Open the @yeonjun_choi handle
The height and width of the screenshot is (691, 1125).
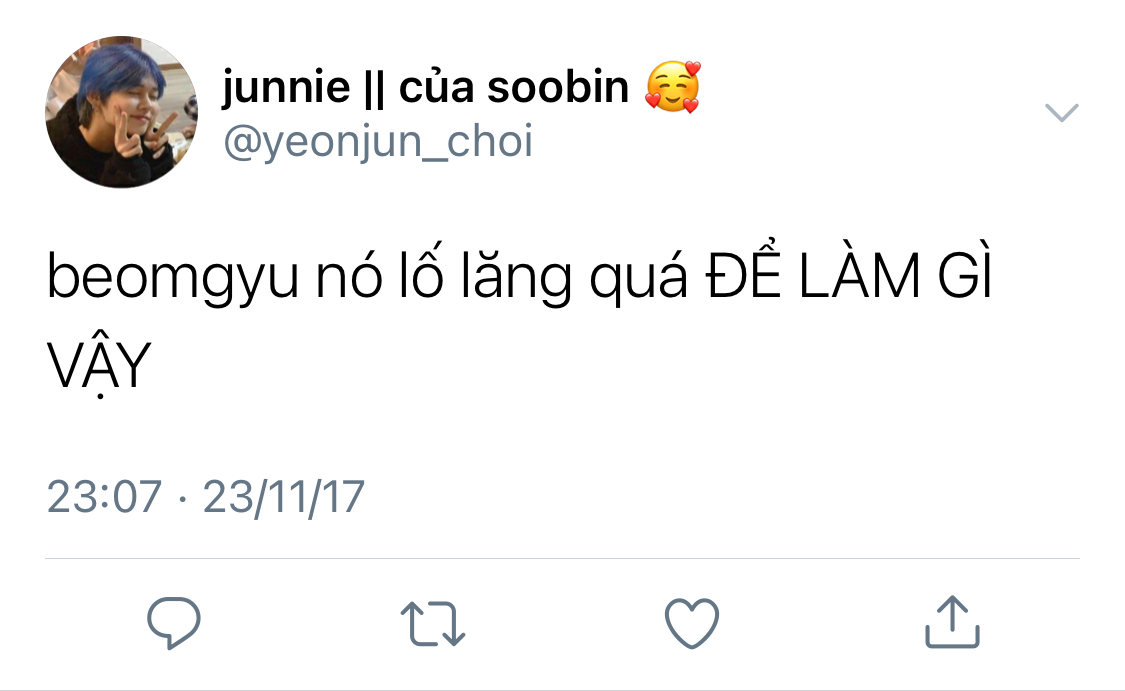coord(378,141)
